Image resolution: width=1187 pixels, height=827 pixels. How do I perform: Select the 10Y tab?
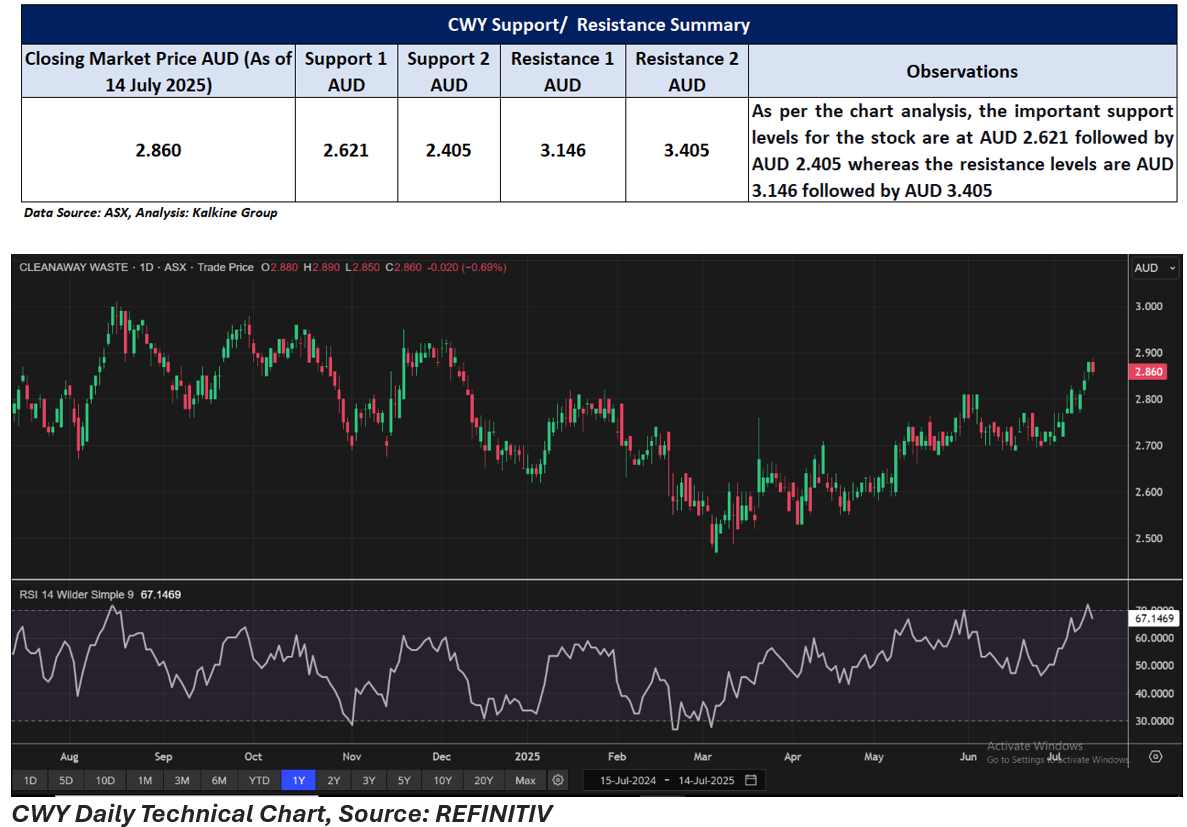(x=441, y=780)
